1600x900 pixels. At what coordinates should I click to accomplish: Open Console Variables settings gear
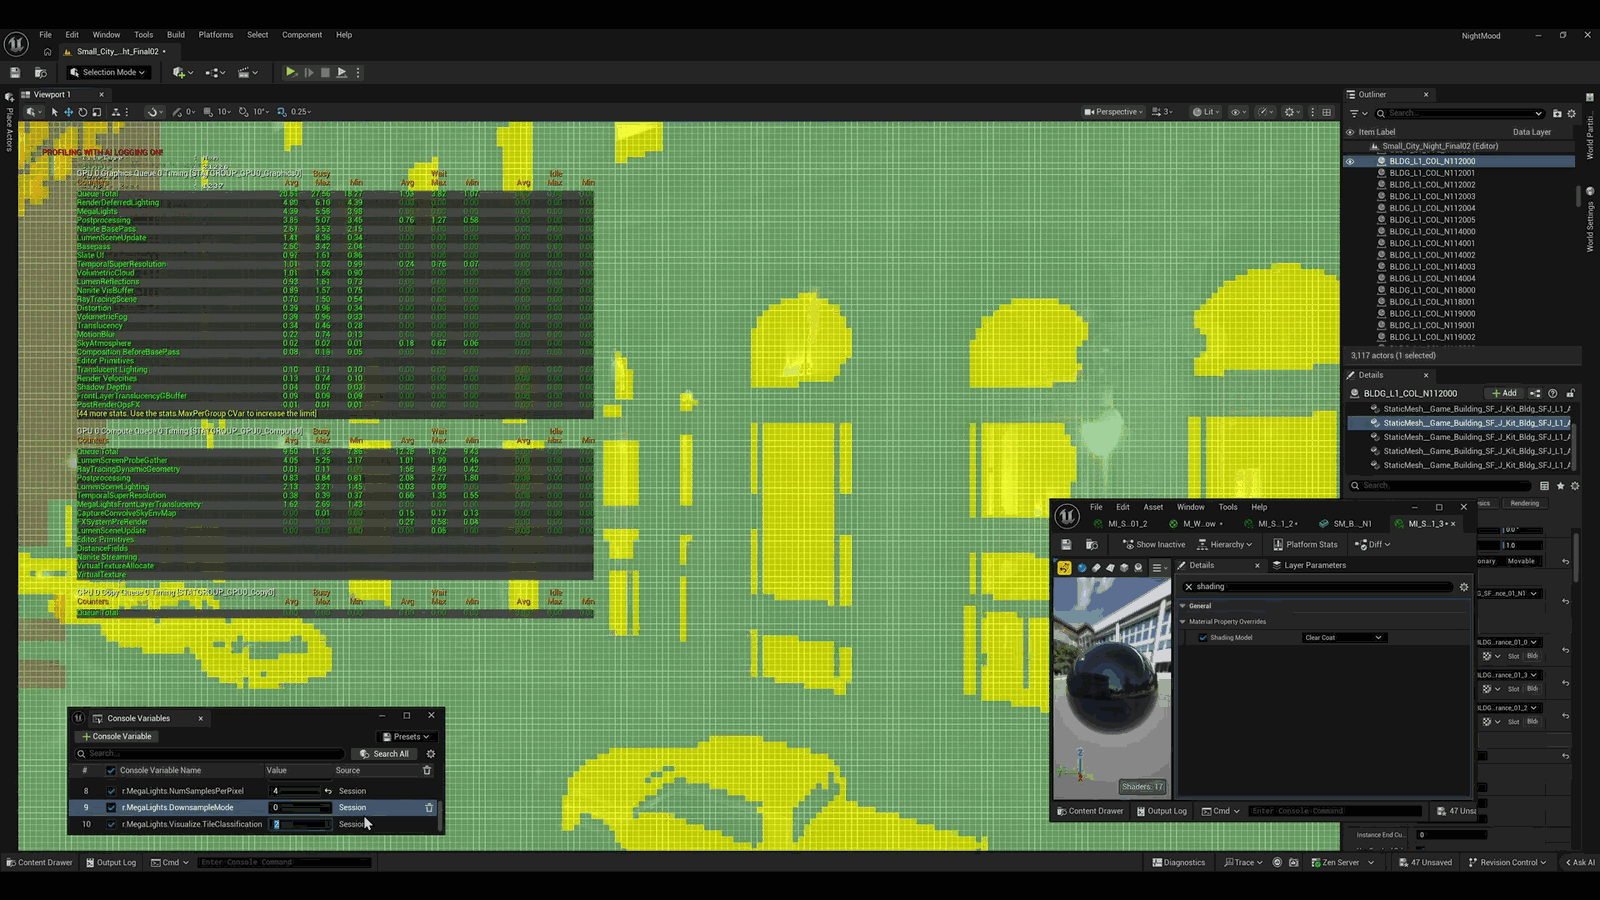pos(431,754)
